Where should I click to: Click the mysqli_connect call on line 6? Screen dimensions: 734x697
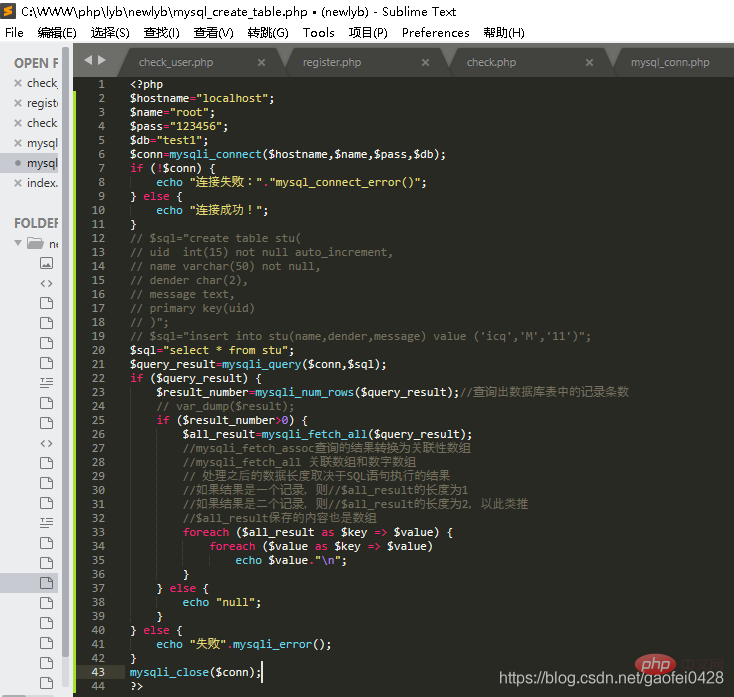215,154
